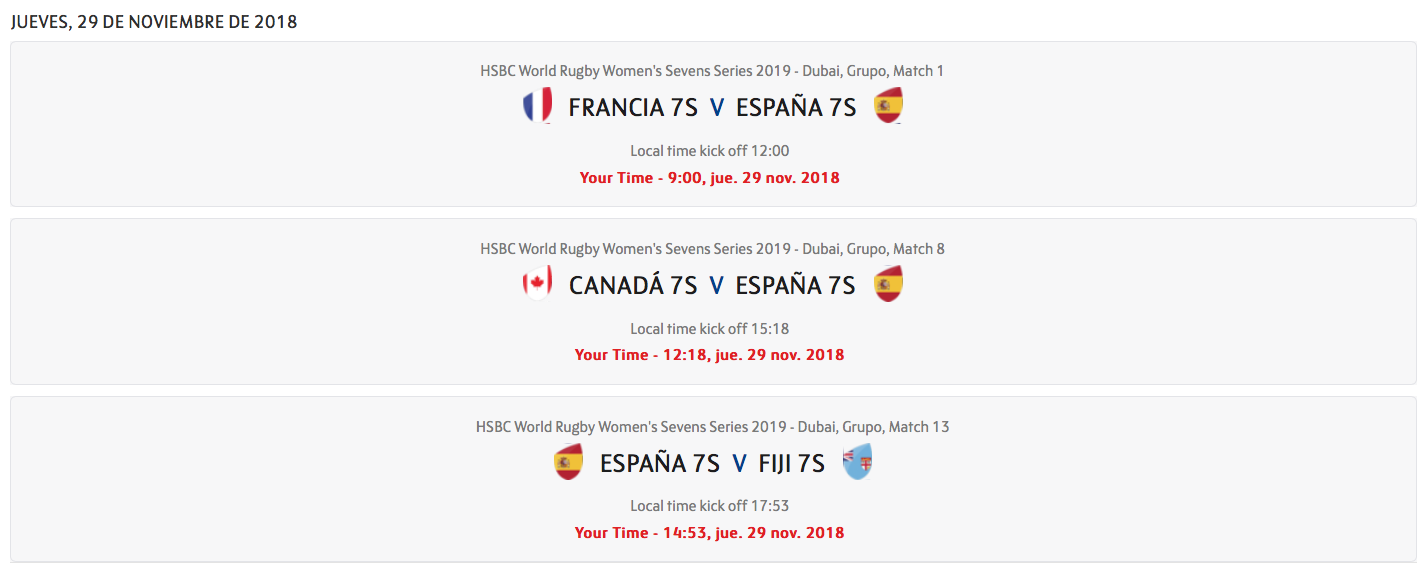Open the Dubai Grupo Match 8 title
This screenshot has height=573, width=1426.
click(x=712, y=249)
